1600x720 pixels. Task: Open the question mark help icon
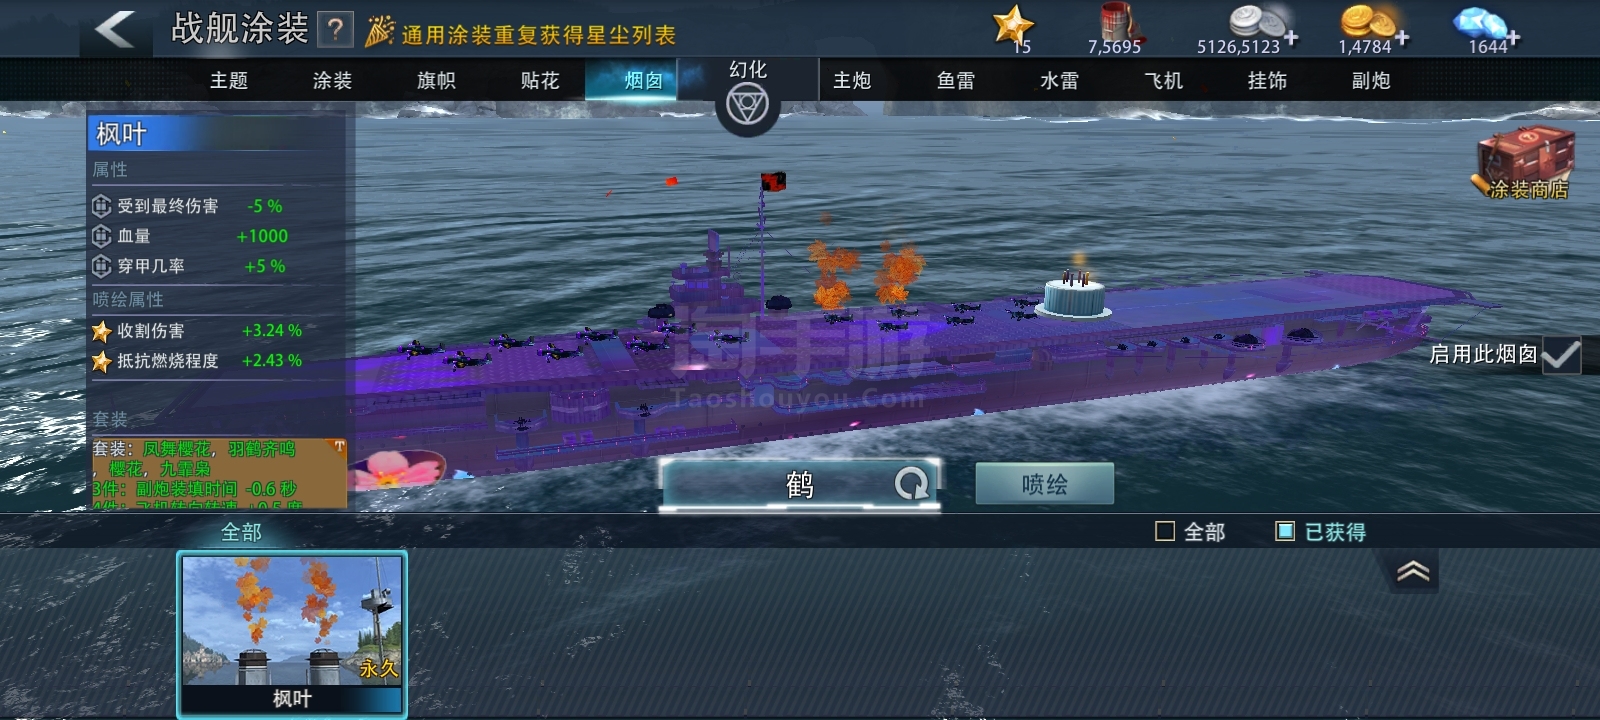(x=336, y=30)
